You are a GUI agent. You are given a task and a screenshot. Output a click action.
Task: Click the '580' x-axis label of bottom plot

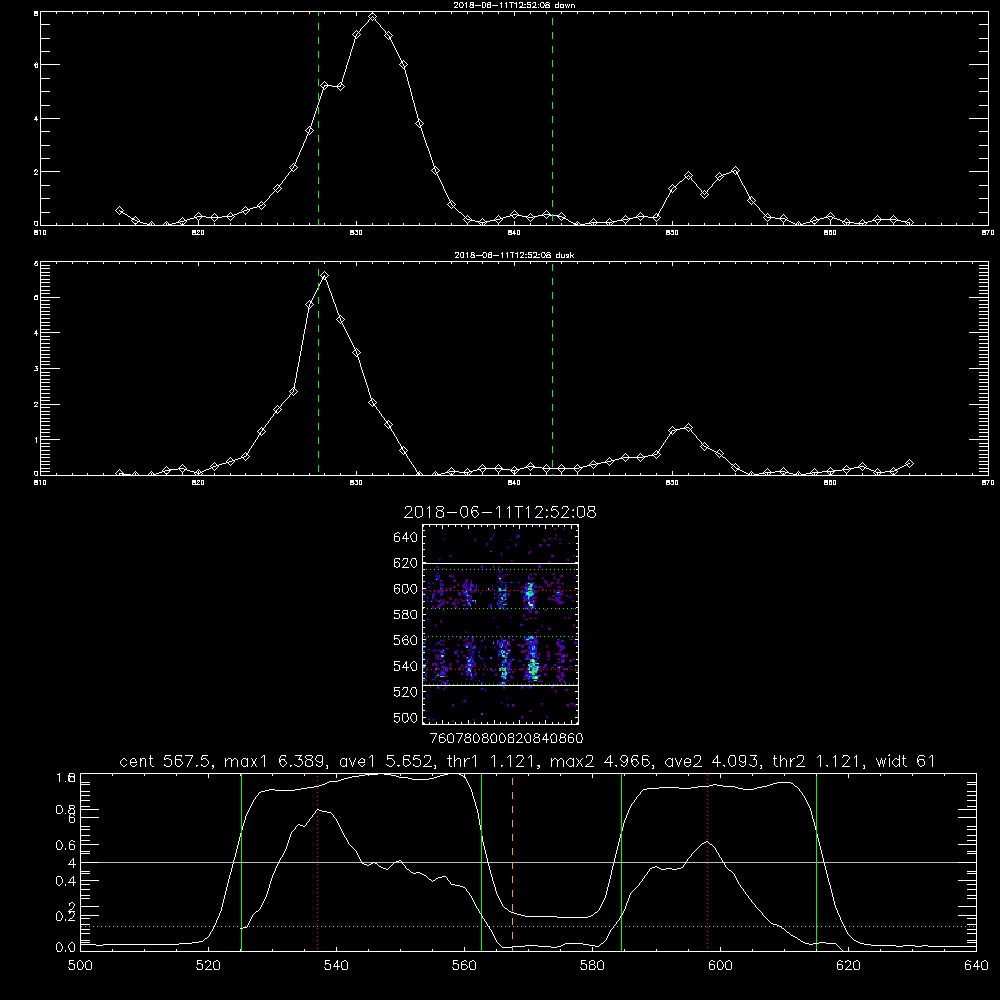click(592, 966)
